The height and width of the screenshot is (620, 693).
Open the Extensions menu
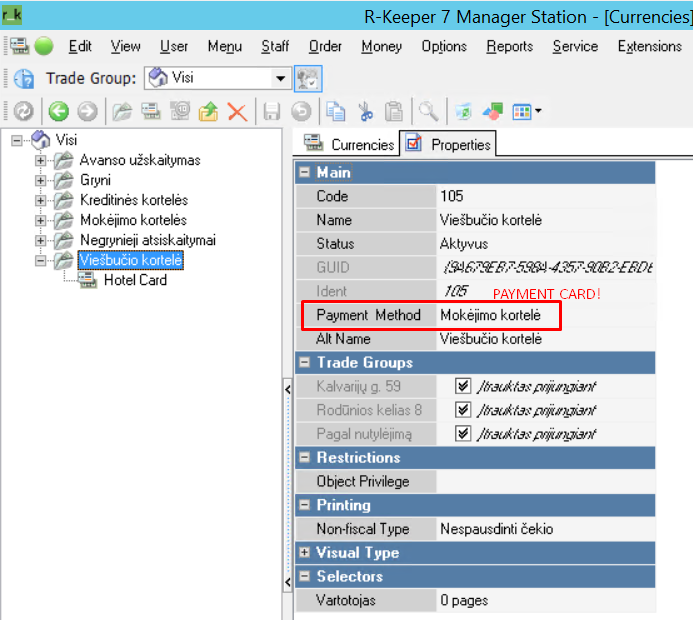(650, 46)
